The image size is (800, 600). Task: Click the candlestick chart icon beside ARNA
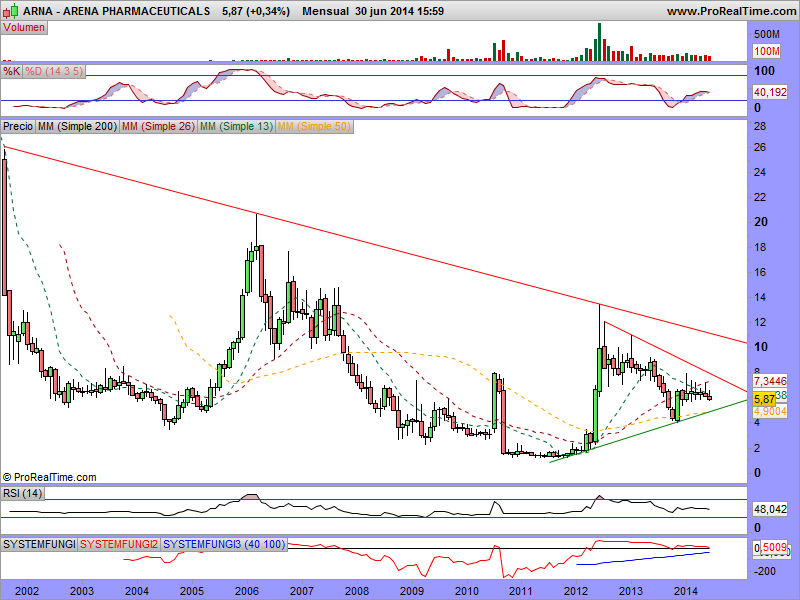click(10, 11)
